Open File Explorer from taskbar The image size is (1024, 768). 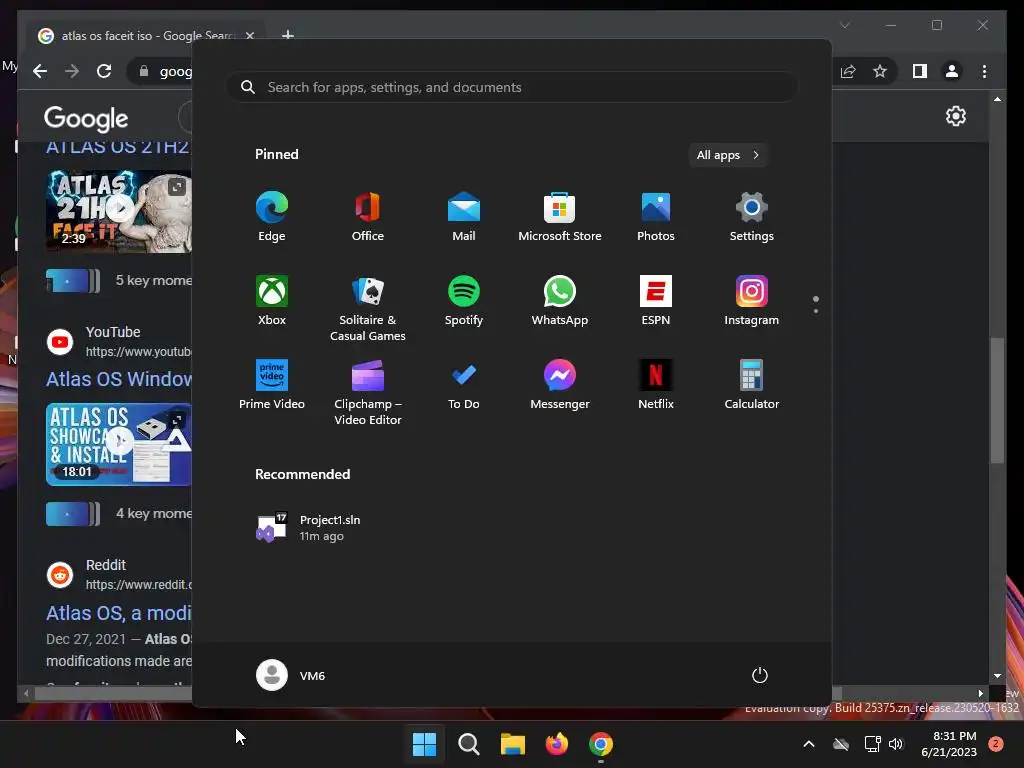coord(513,744)
